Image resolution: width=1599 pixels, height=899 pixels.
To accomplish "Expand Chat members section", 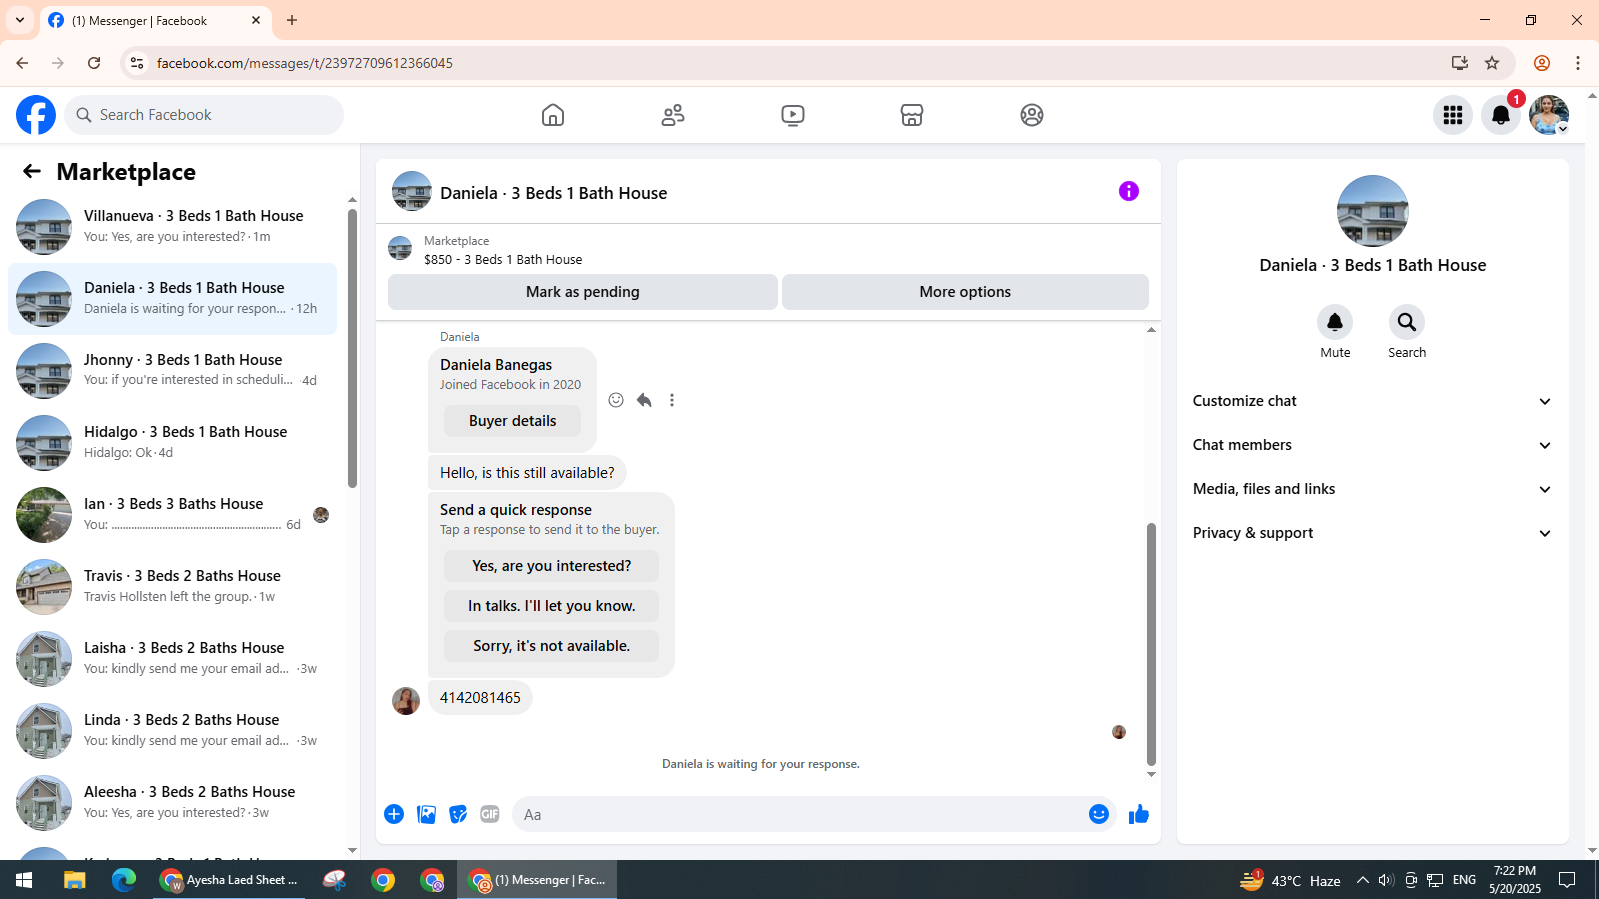I will (x=1372, y=445).
